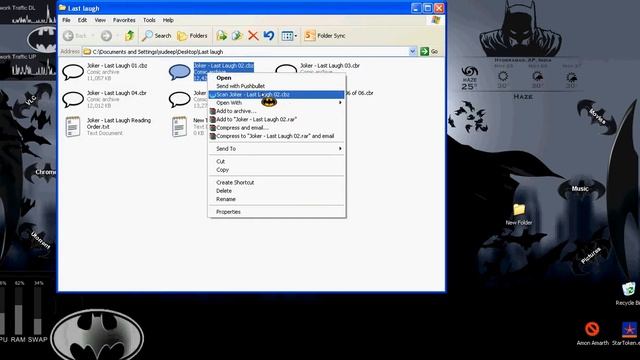Select Joker - Last Laugh 03.cbr file name
The width and height of the screenshot is (640, 360).
coord(330,65)
